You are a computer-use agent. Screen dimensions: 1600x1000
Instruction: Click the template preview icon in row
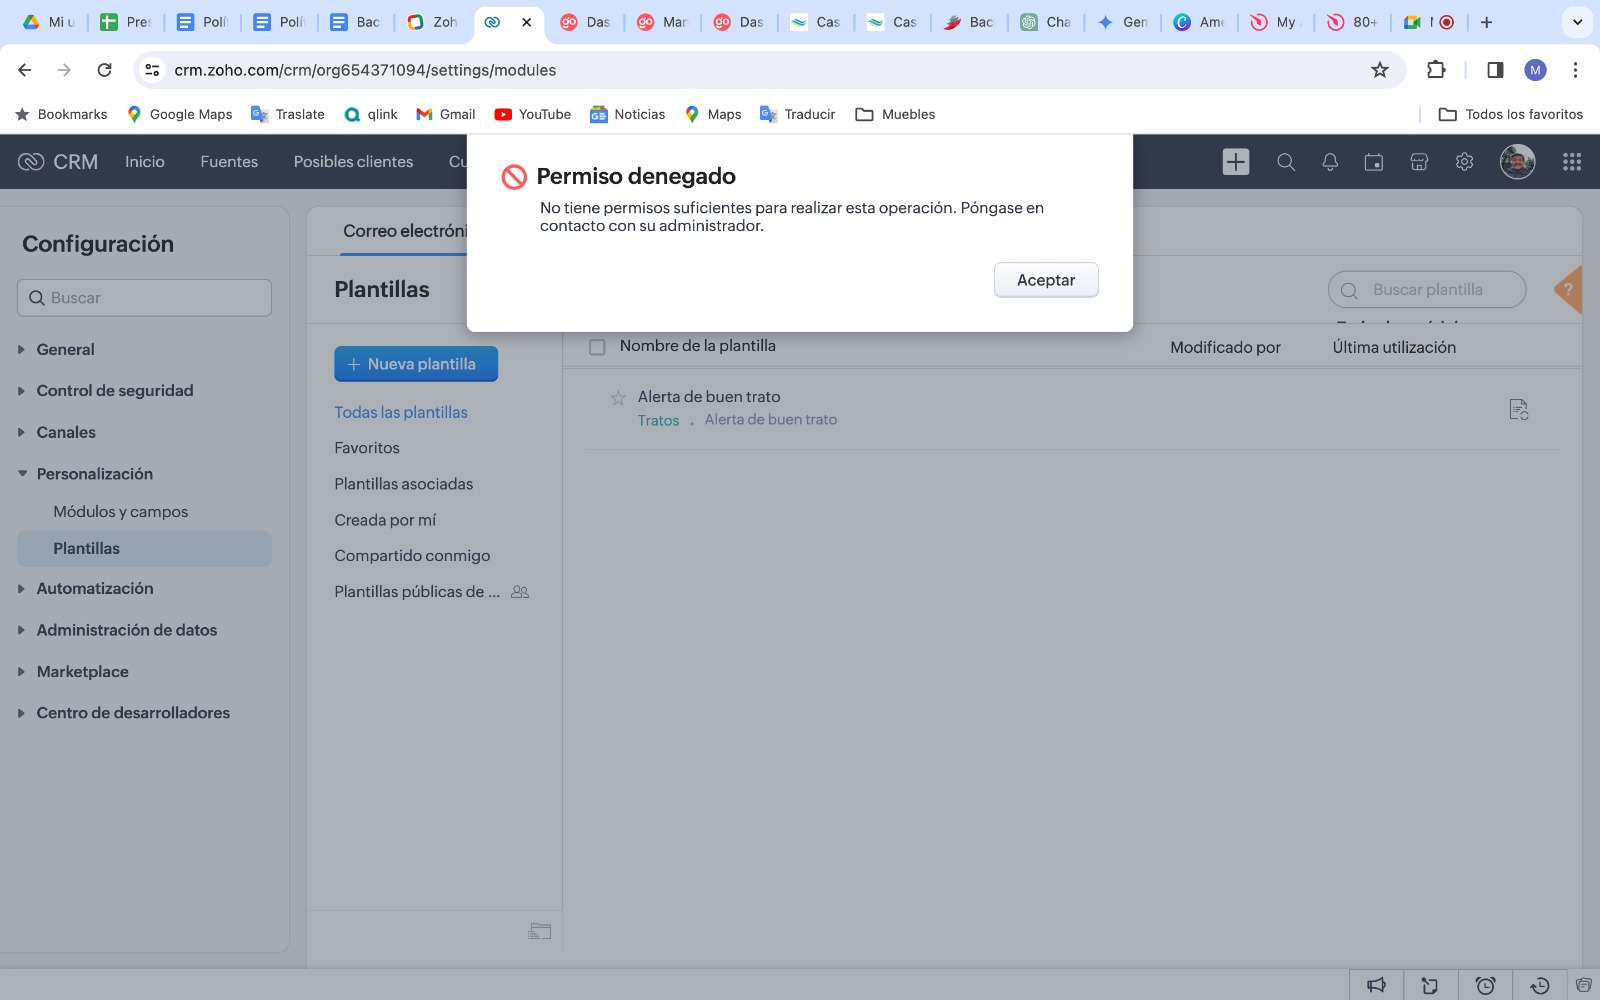point(1518,410)
